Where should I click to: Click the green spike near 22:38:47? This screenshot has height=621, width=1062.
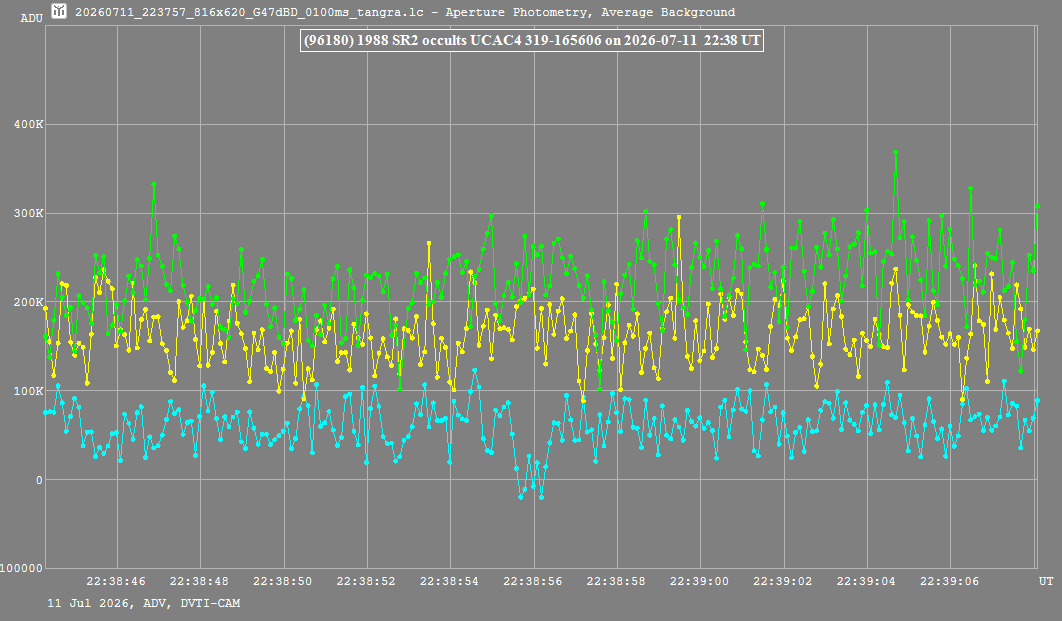[x=154, y=184]
